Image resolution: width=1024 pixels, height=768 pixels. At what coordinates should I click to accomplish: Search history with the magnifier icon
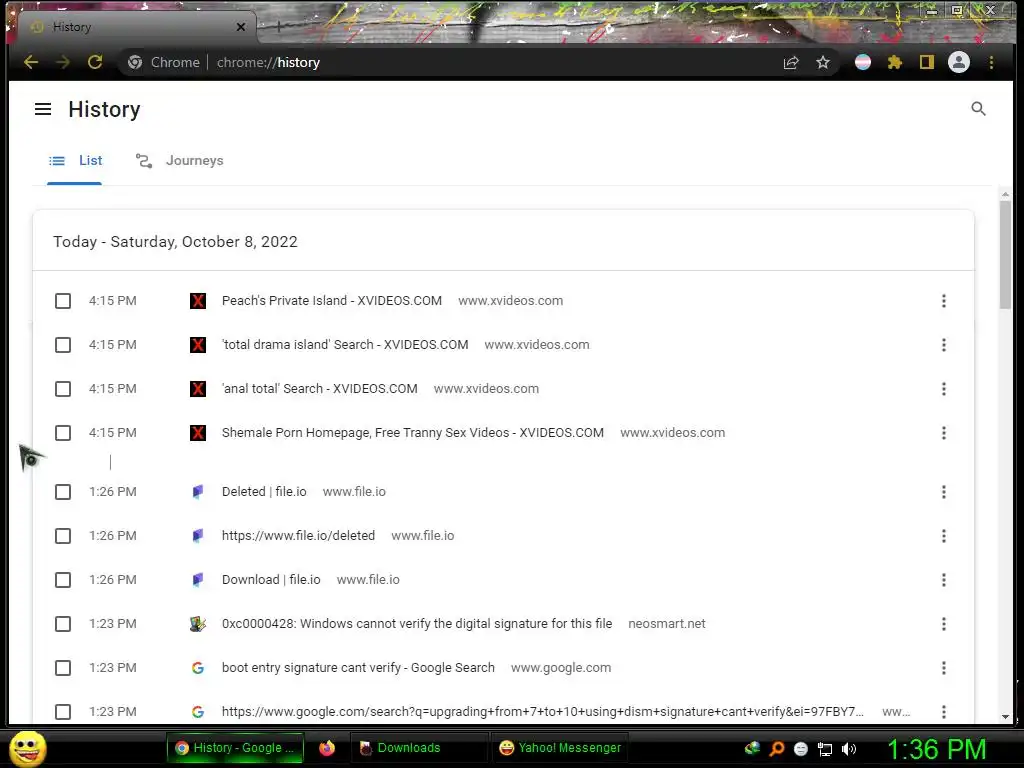click(x=978, y=109)
